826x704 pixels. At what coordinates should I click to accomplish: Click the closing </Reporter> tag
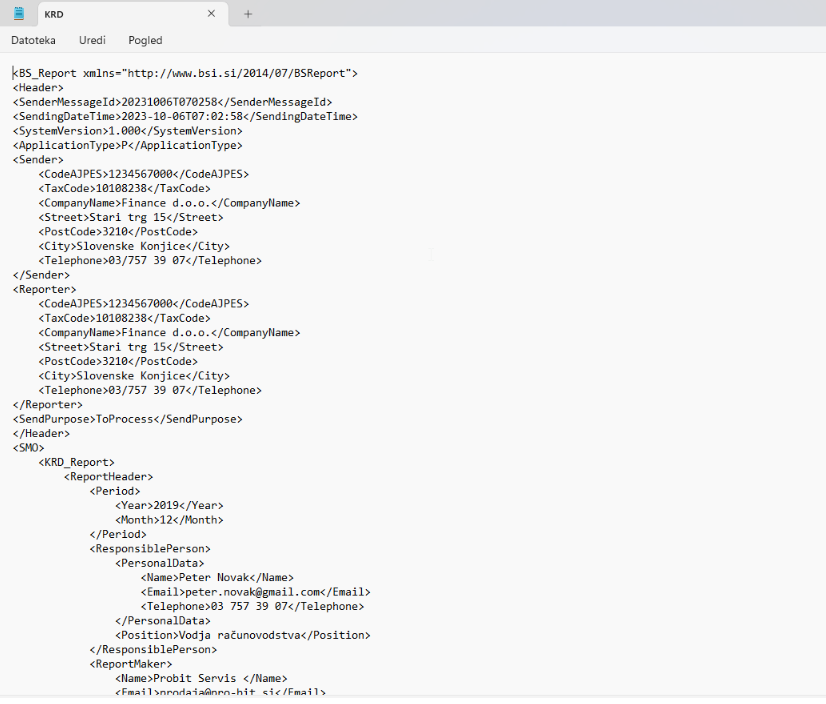coord(47,405)
